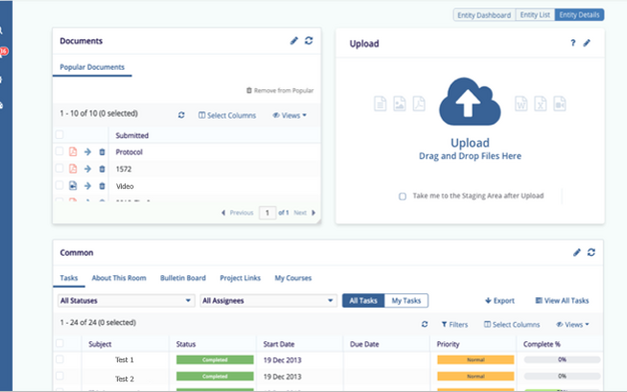Show All Tasks toggle button
Viewport: 627px width, 392px height.
(x=363, y=300)
